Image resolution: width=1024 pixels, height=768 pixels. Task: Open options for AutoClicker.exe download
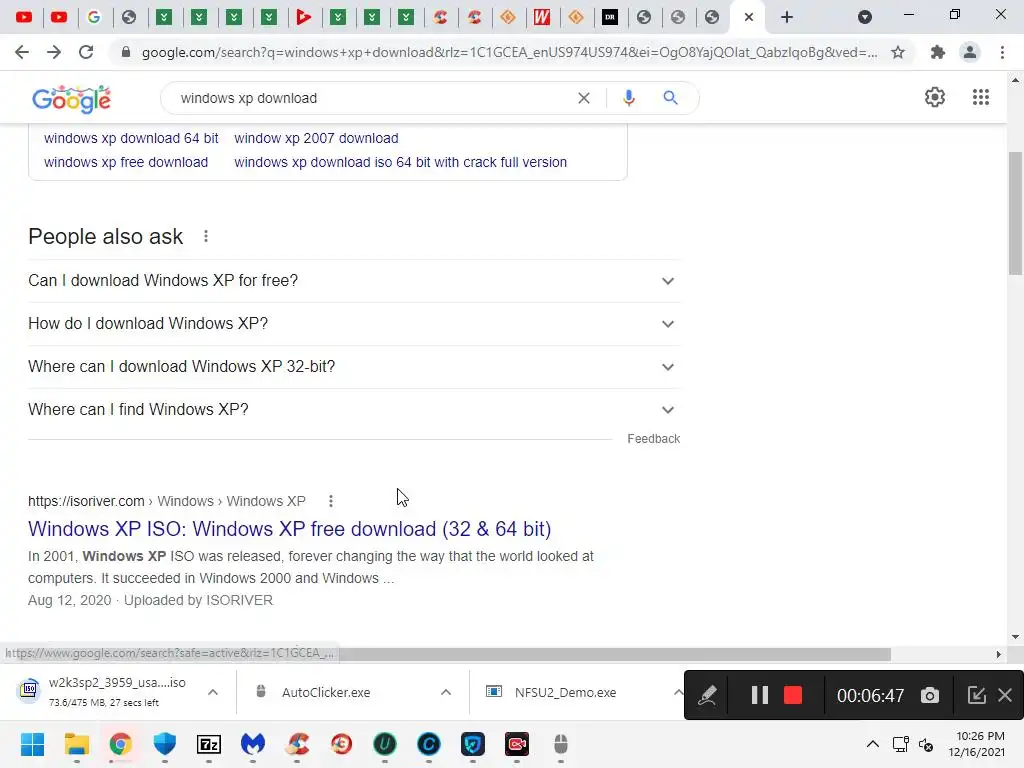pyautogui.click(x=445, y=692)
